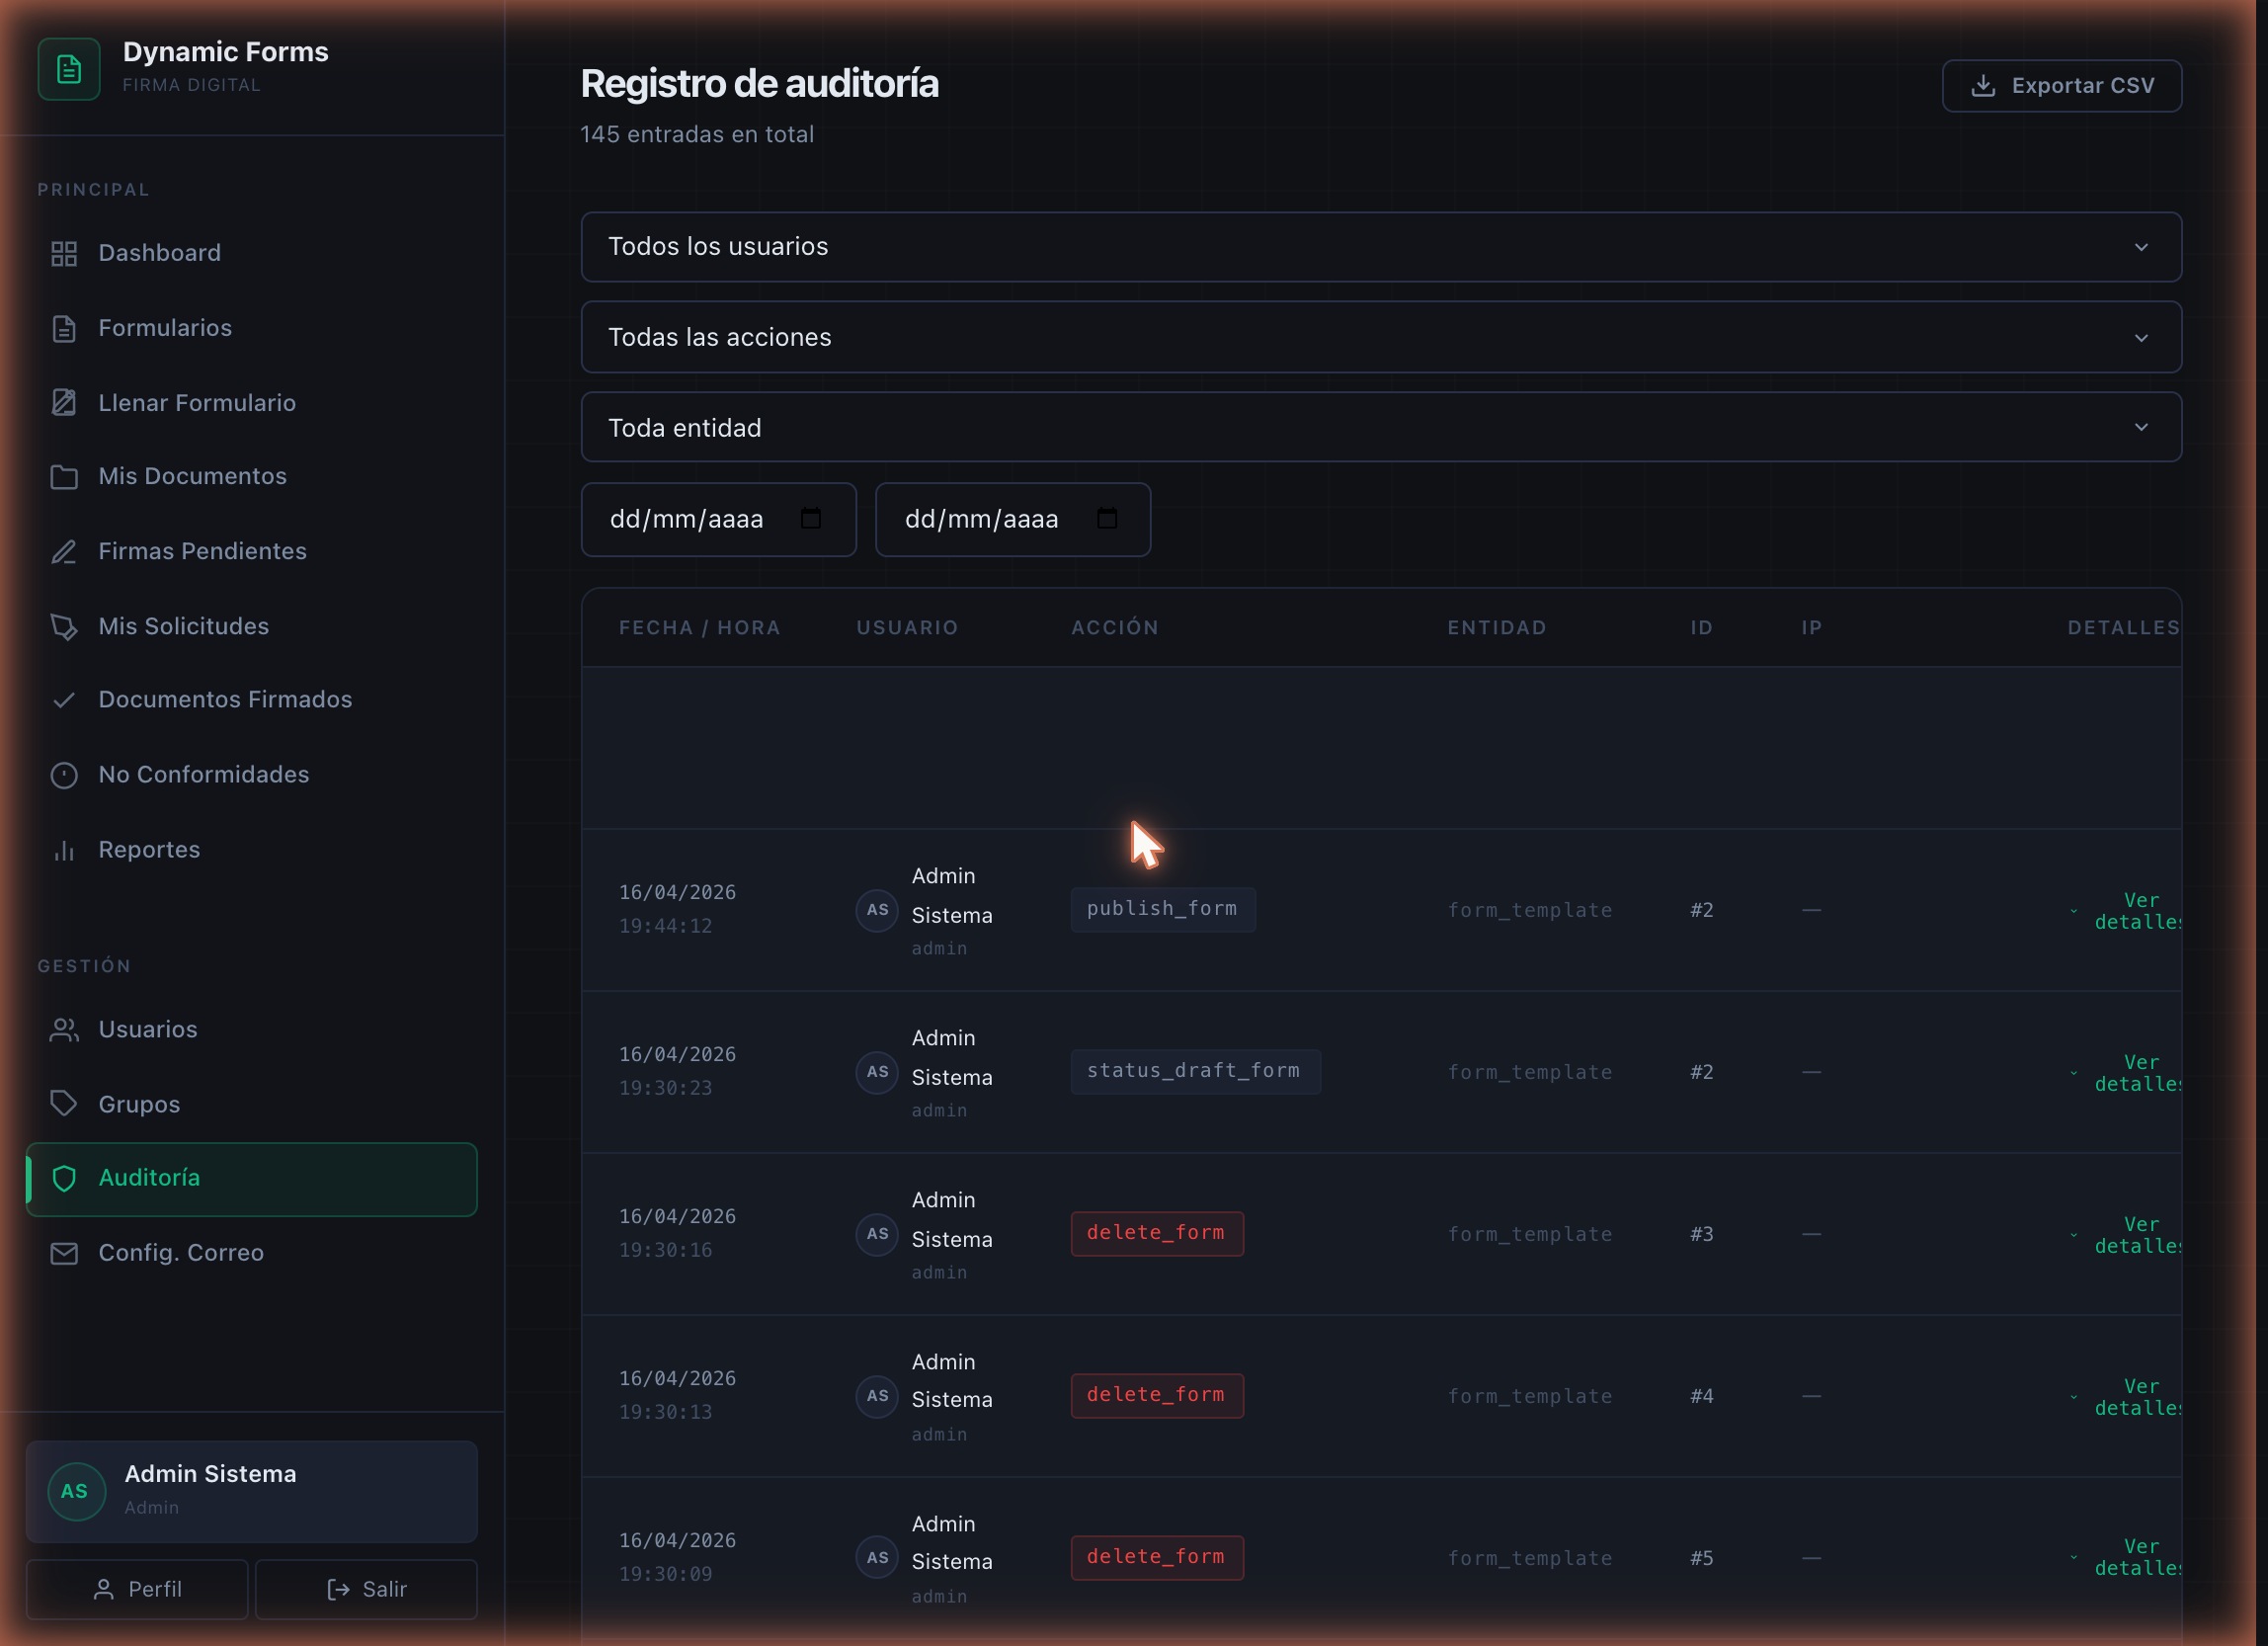Click the first dd/mm/aaaa date input
Viewport: 2268px width, 1646px height.
pos(719,519)
